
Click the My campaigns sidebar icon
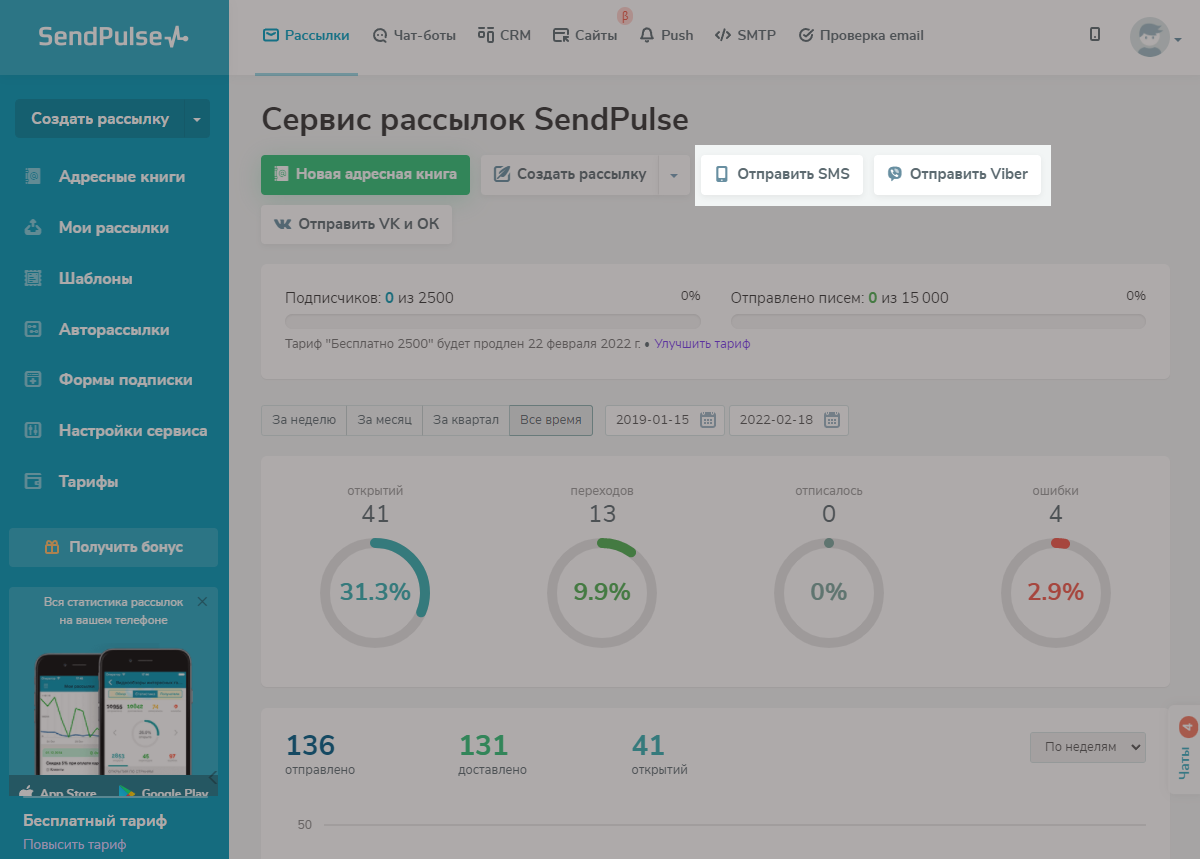coord(33,228)
